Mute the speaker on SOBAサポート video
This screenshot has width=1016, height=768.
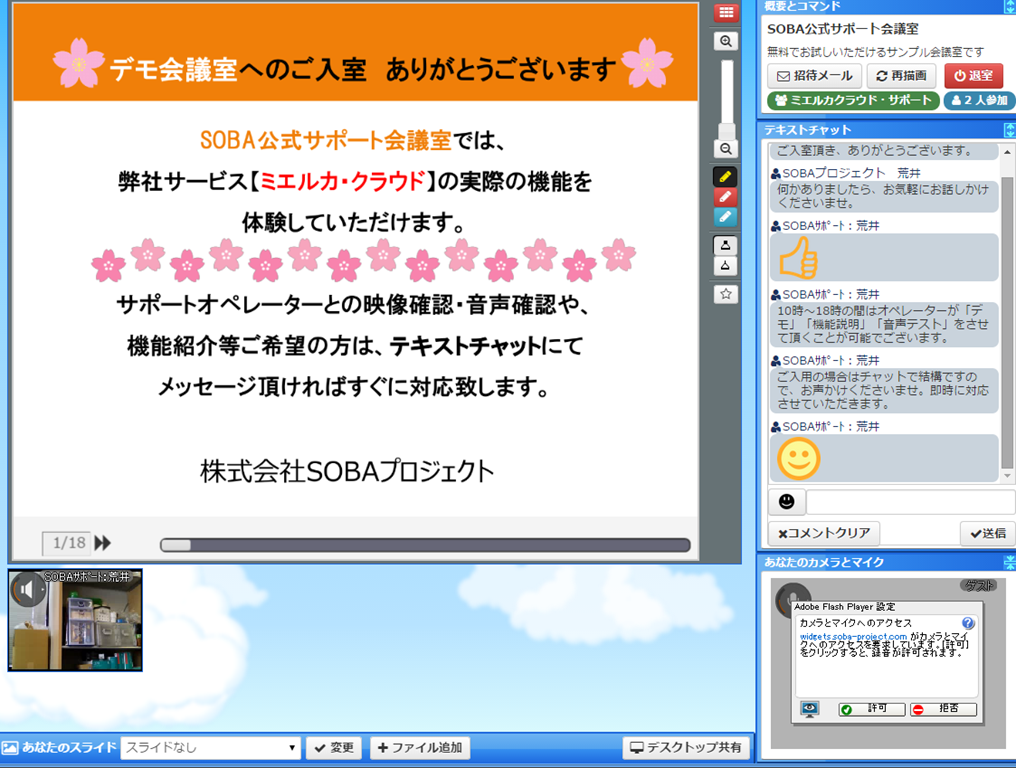click(27, 590)
